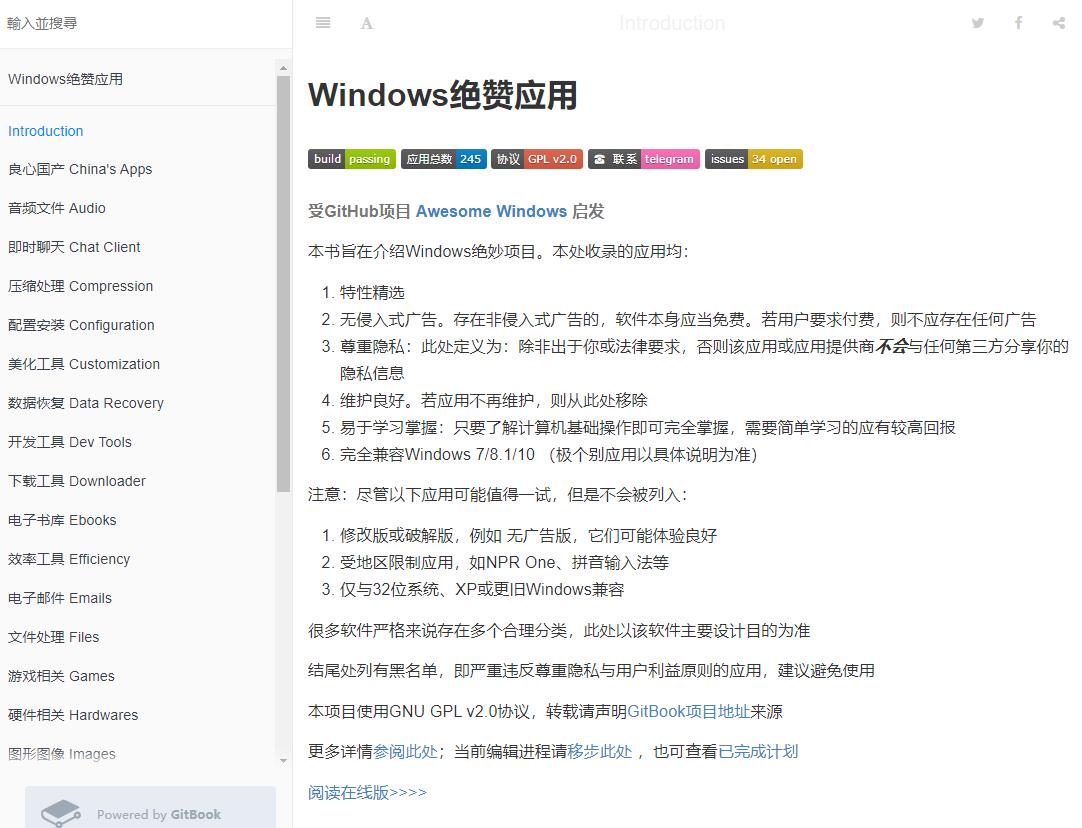Click the GPL v2.0 license badge
Viewport: 1082px width, 828px height.
click(536, 159)
